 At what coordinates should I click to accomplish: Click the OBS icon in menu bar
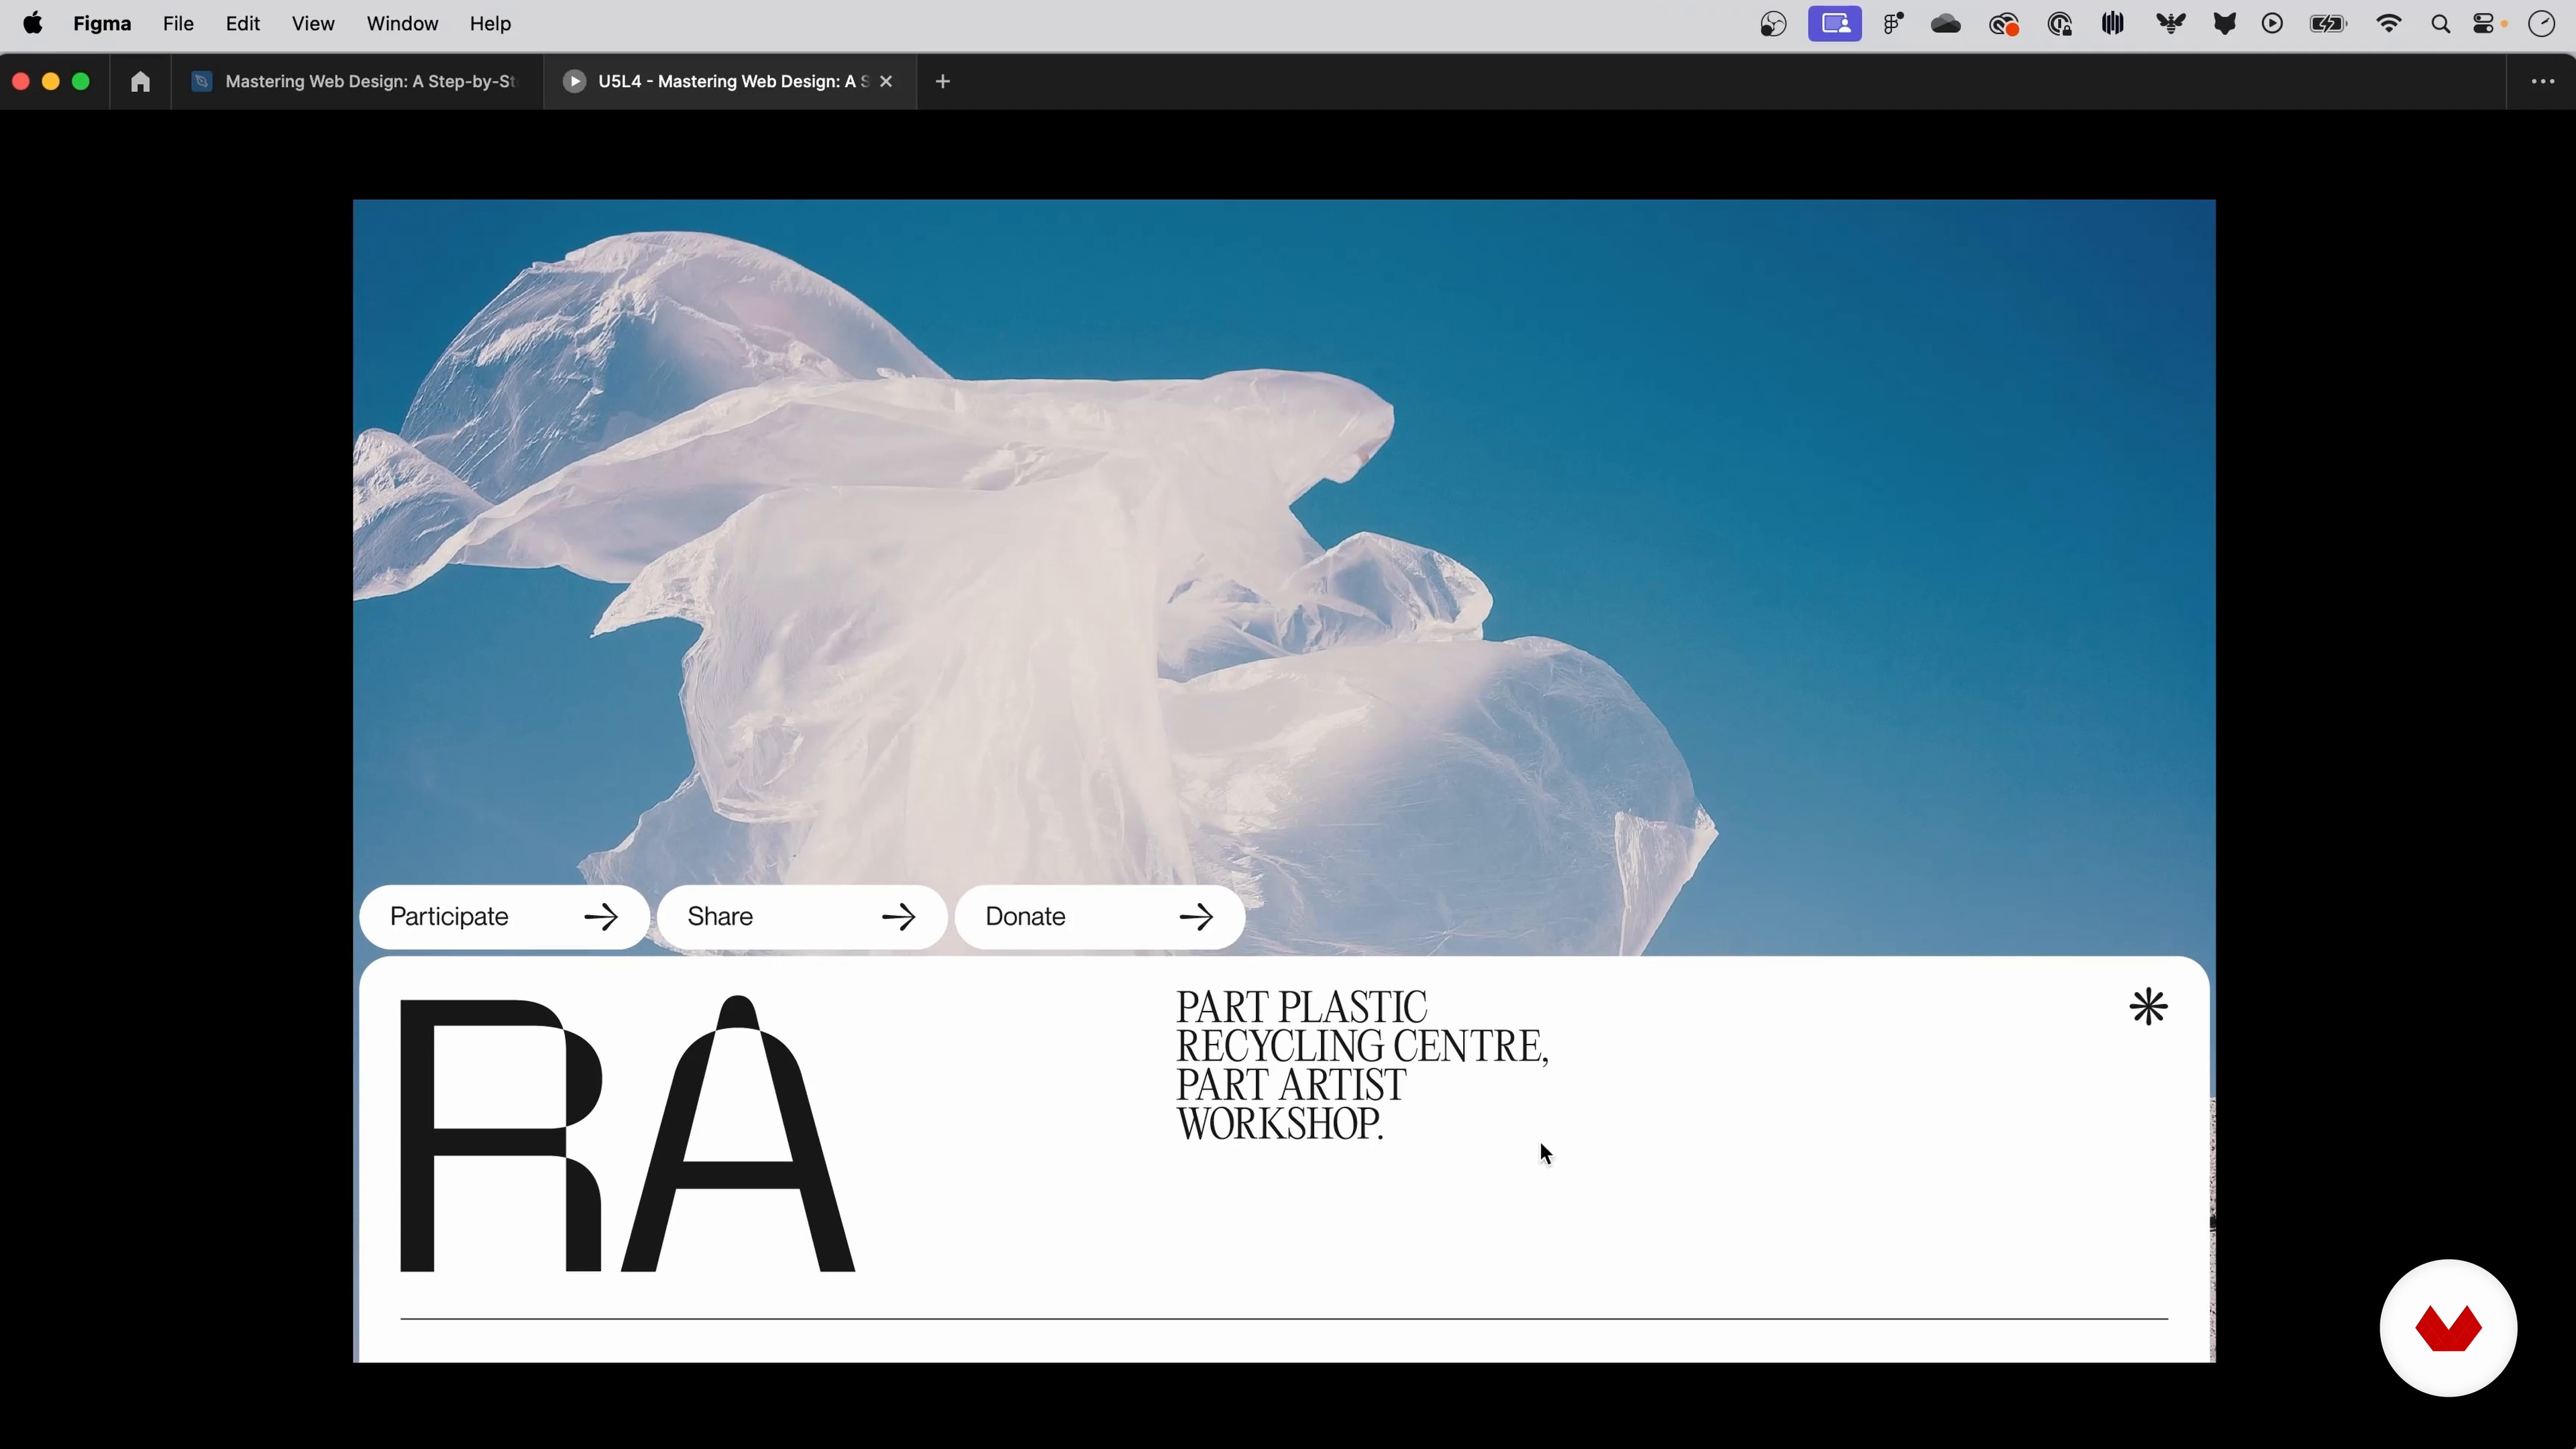click(x=1773, y=24)
